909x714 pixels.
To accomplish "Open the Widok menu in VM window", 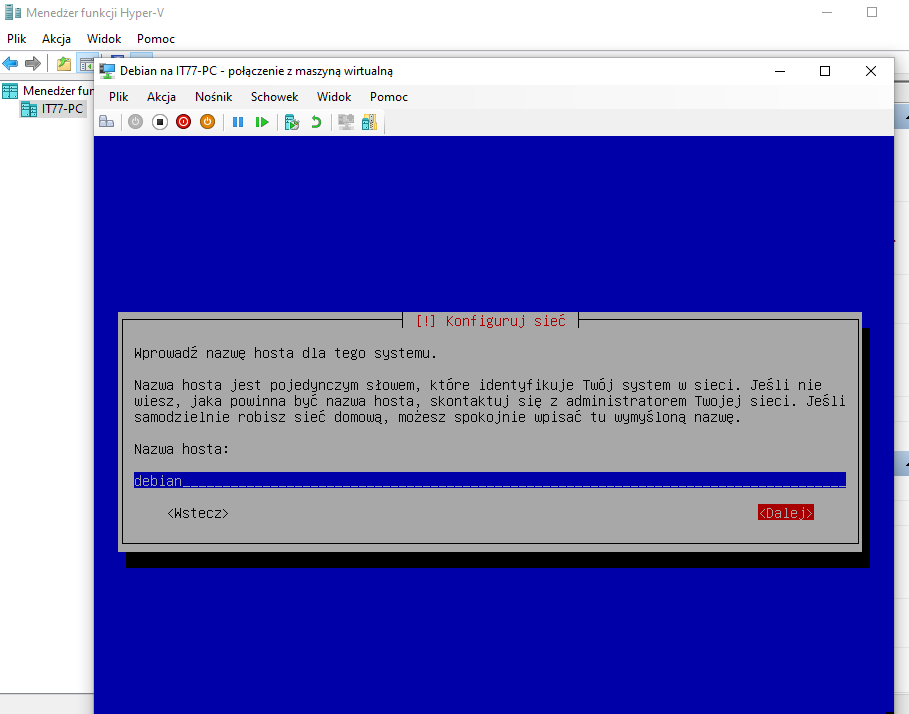I will [x=334, y=97].
